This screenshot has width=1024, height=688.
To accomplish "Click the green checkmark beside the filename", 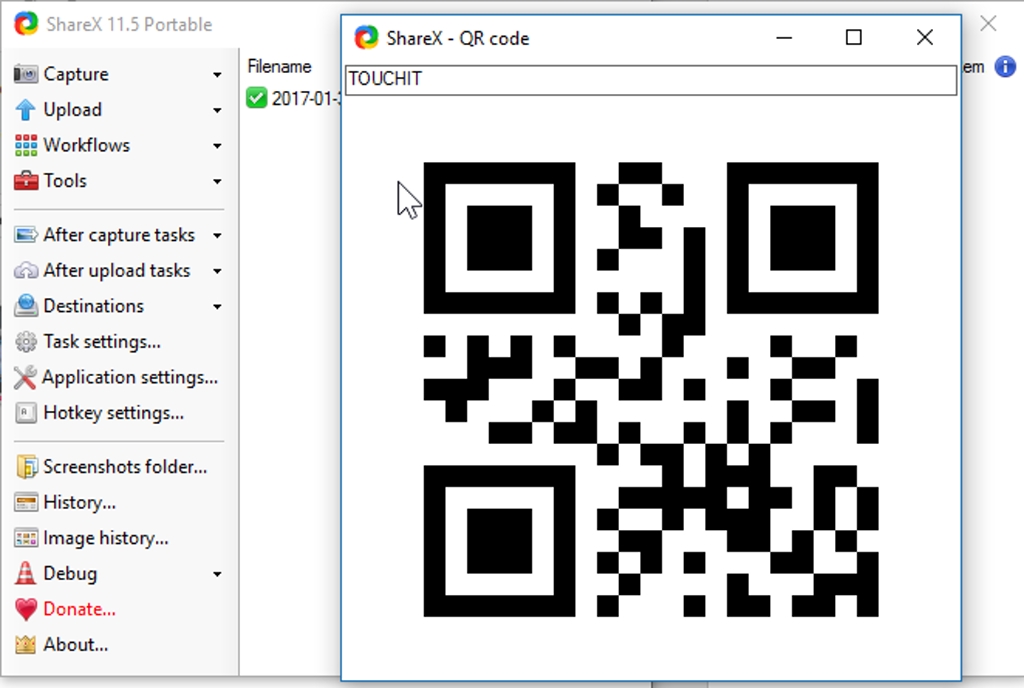I will [257, 98].
